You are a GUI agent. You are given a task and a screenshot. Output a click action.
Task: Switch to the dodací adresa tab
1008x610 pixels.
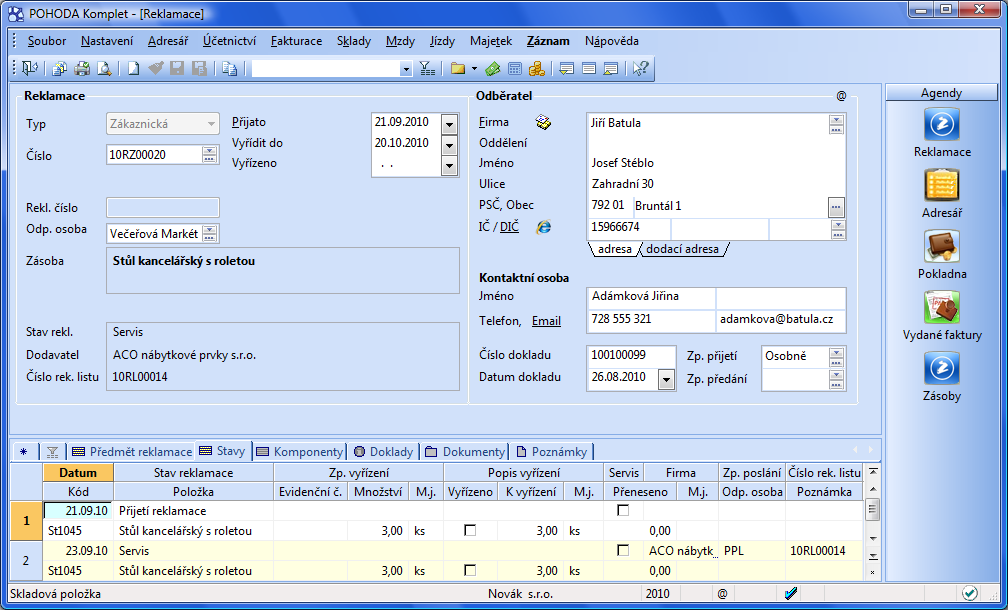pos(682,249)
